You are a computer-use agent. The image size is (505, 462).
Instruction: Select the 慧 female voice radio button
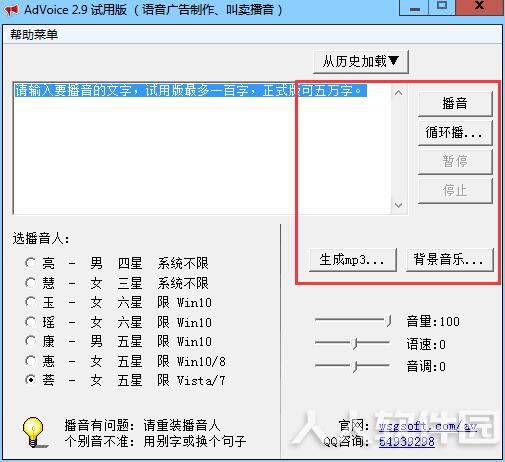[30, 283]
